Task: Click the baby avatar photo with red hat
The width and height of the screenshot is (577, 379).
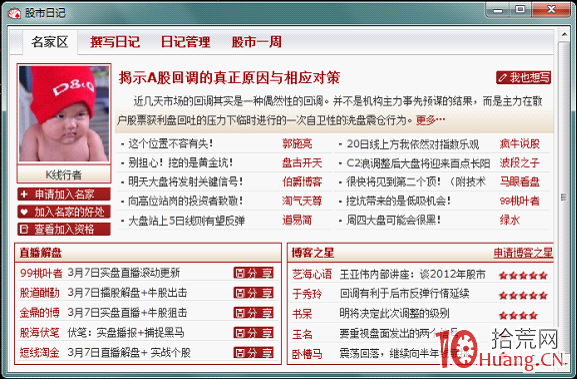Action: pyautogui.click(x=64, y=113)
